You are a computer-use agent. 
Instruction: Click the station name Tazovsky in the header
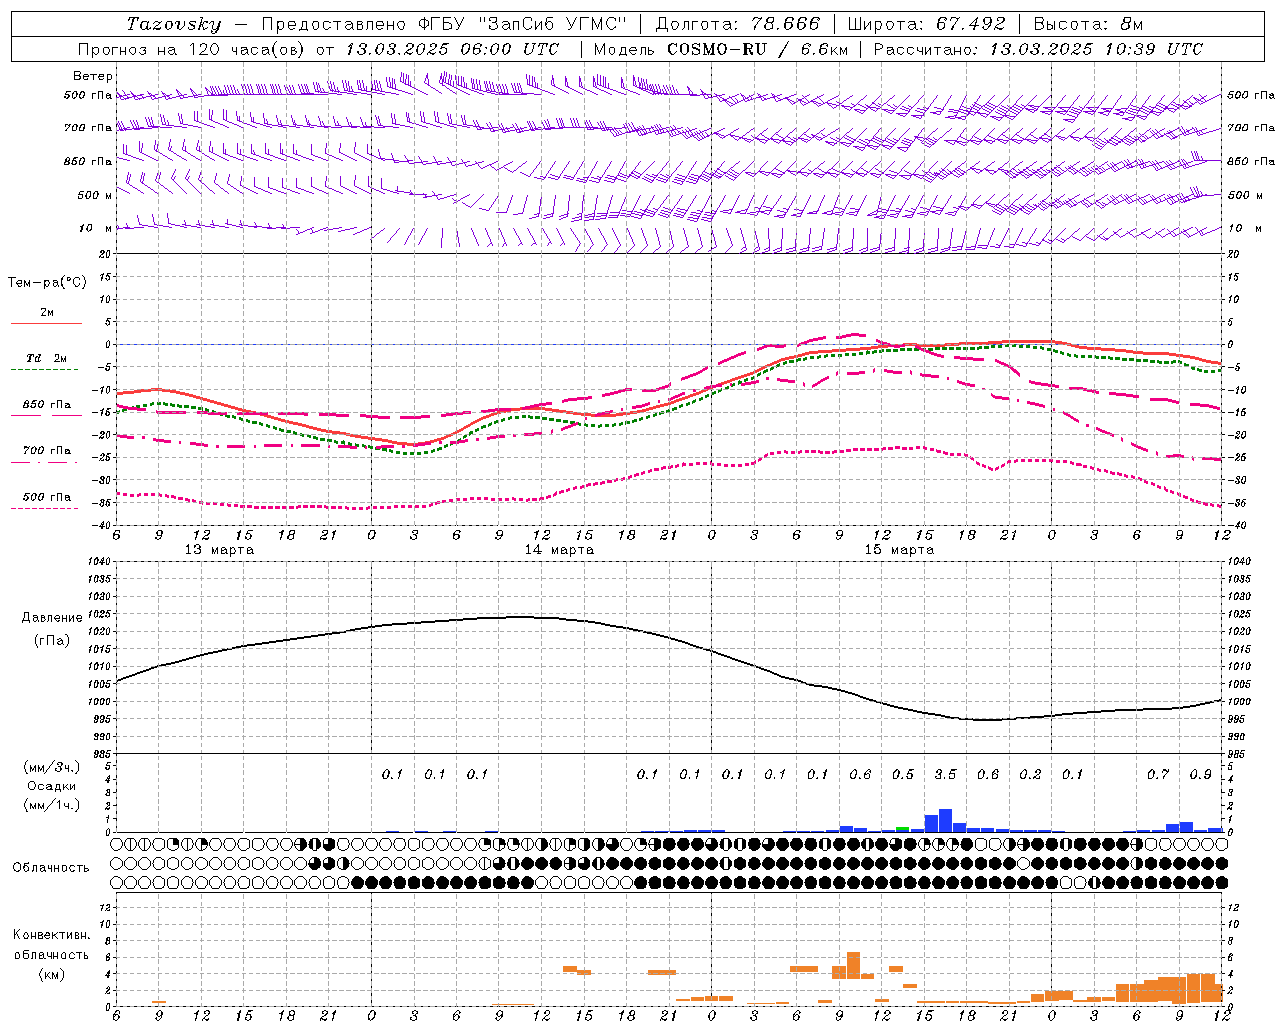tap(174, 24)
